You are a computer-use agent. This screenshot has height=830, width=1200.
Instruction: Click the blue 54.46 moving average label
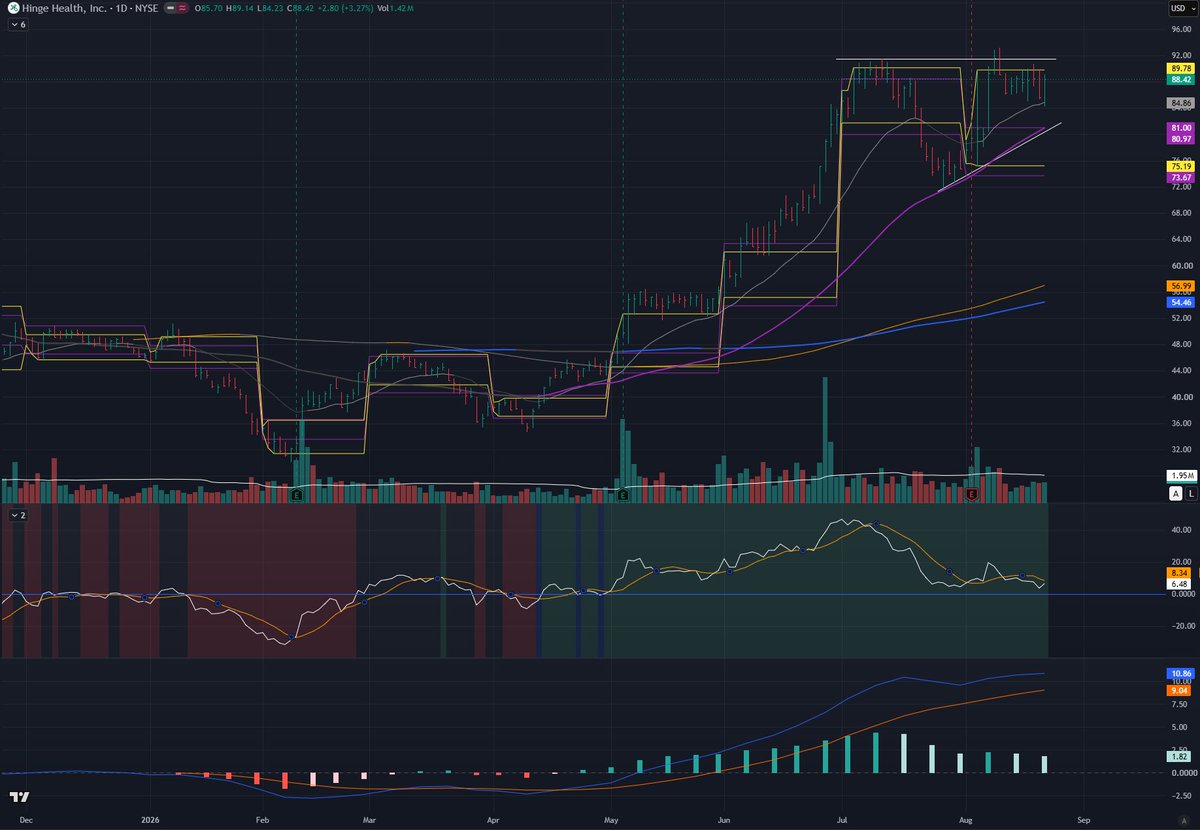point(1180,302)
